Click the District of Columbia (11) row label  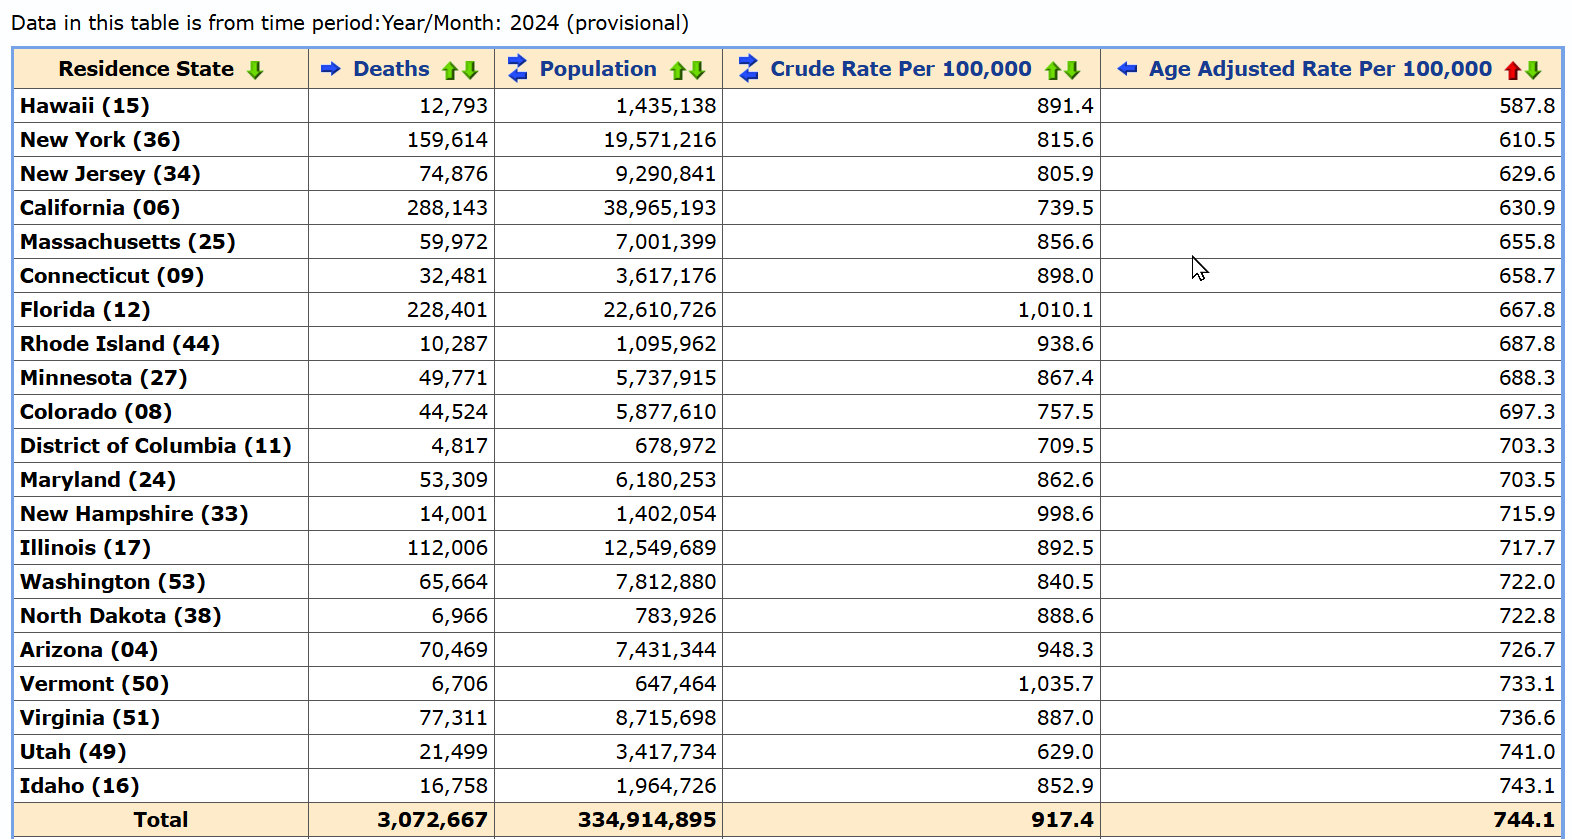(x=155, y=446)
